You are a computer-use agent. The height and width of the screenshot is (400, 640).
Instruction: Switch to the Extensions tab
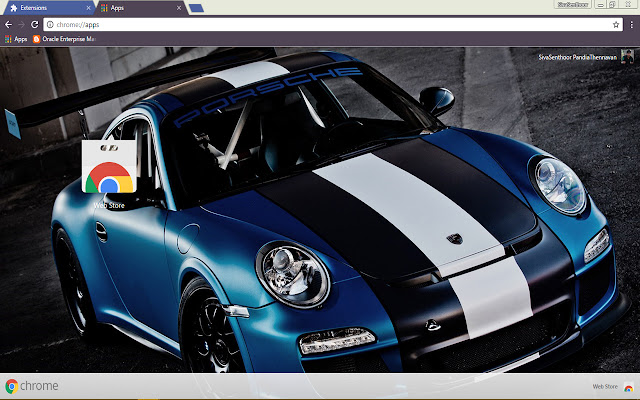[x=47, y=8]
